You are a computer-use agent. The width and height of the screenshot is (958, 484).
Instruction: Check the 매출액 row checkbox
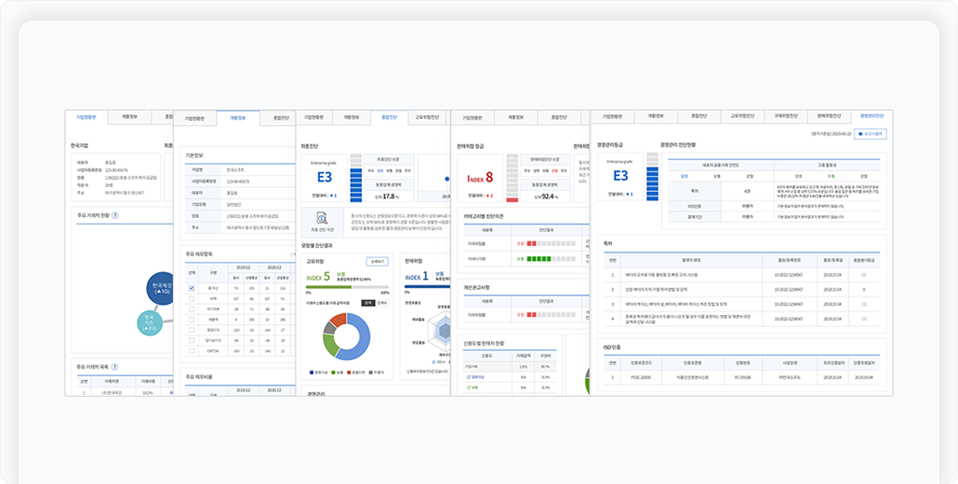click(x=192, y=320)
